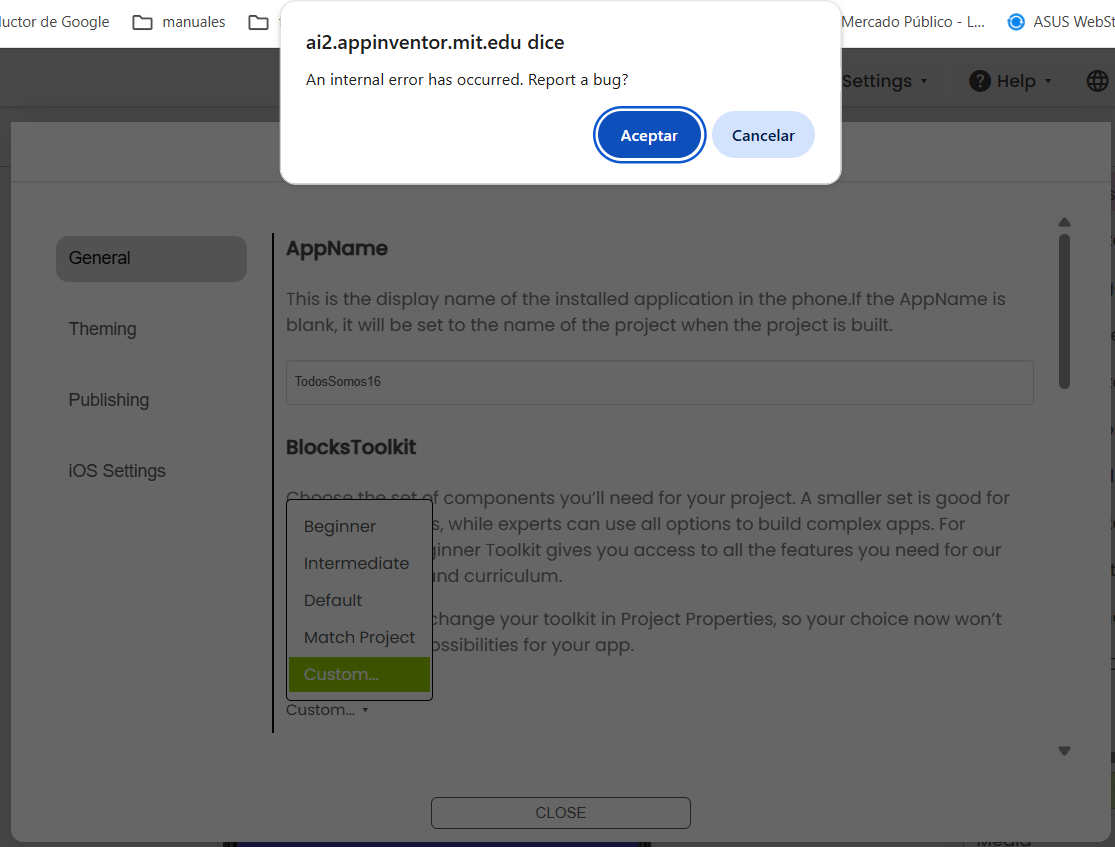Select Beginner from the toolkit list
Screen dimensions: 1115x847
pyautogui.click(x=340, y=527)
